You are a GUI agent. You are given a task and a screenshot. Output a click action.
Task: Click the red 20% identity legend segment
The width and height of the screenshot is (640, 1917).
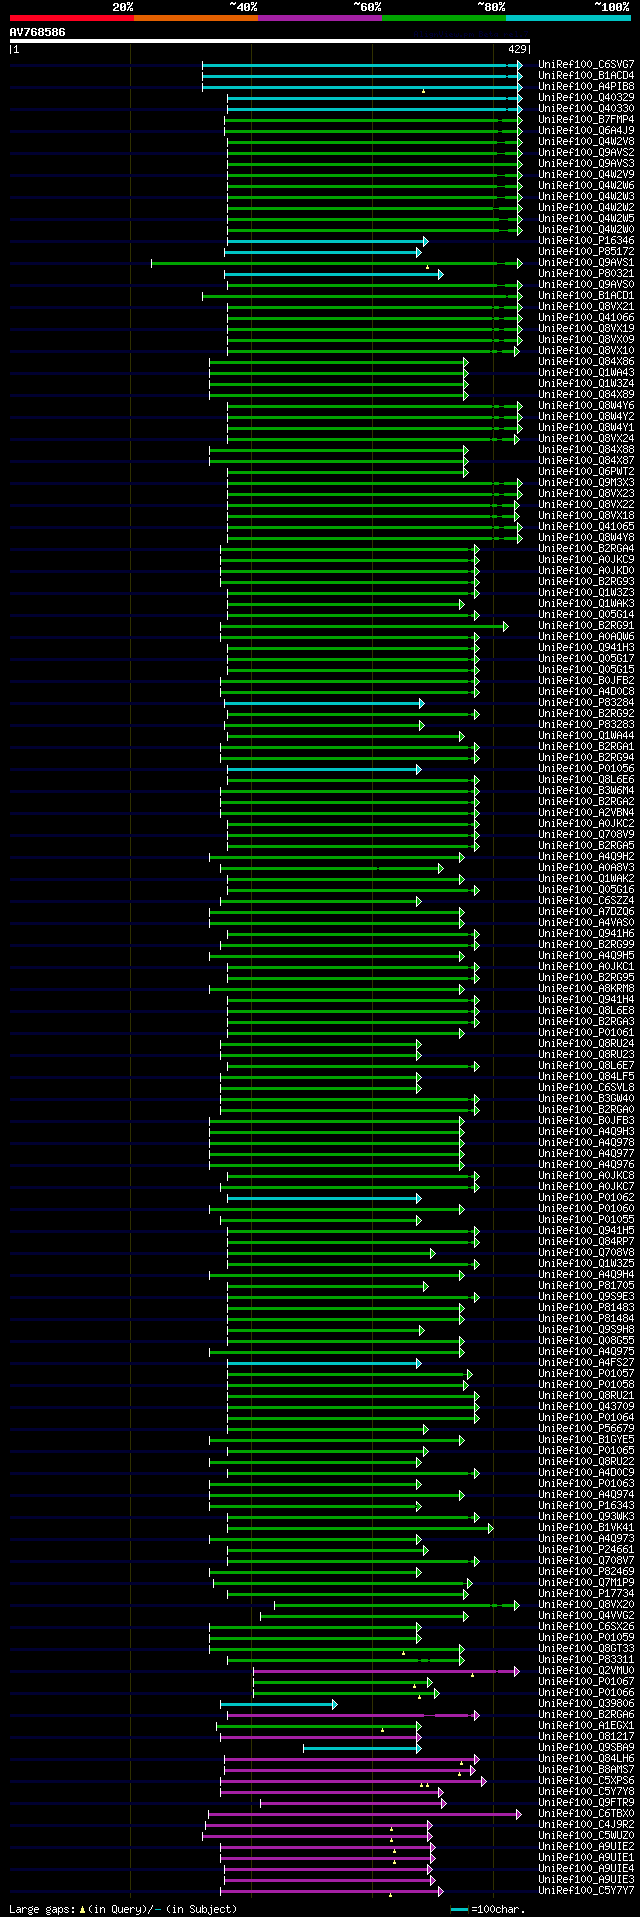point(72,18)
